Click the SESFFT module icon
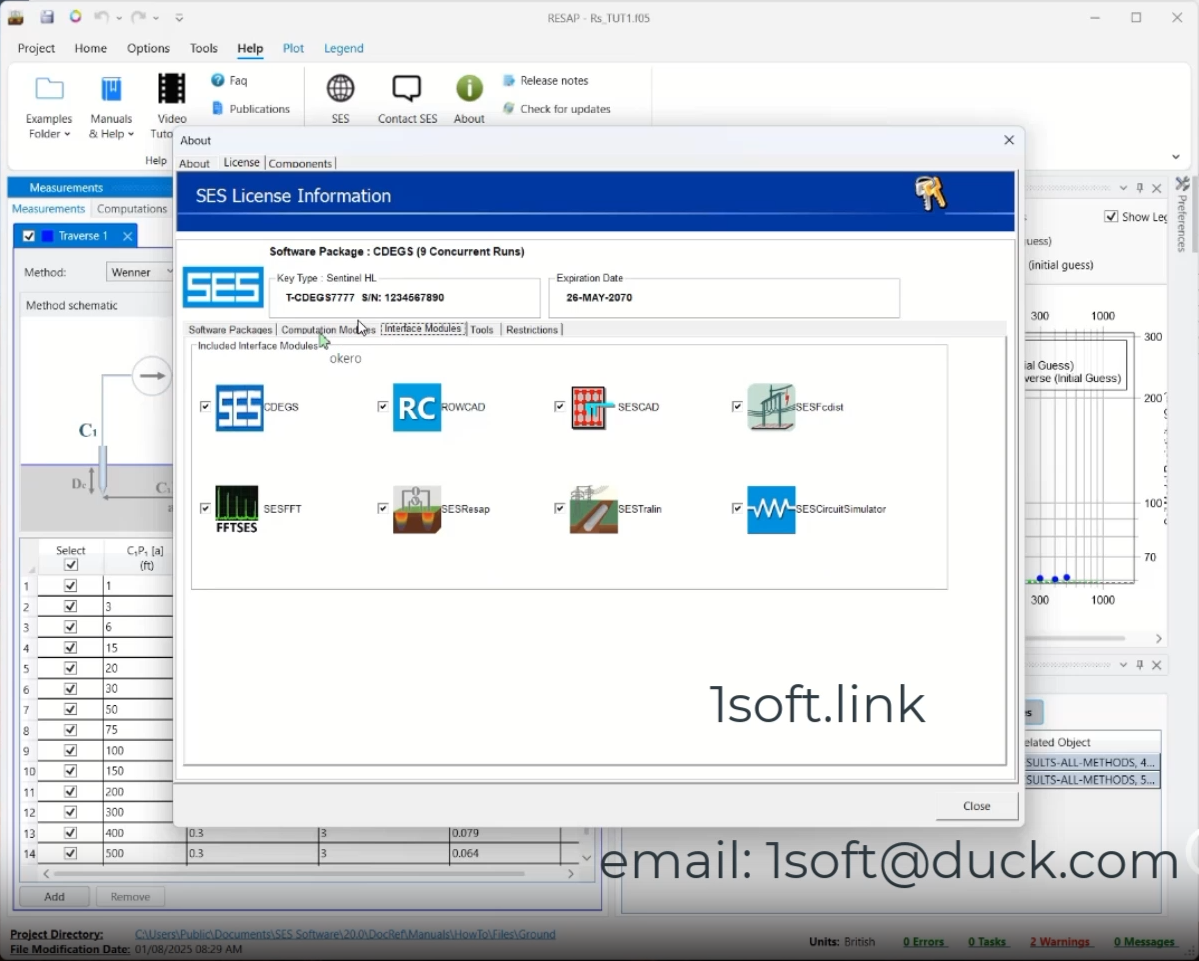 pos(236,509)
